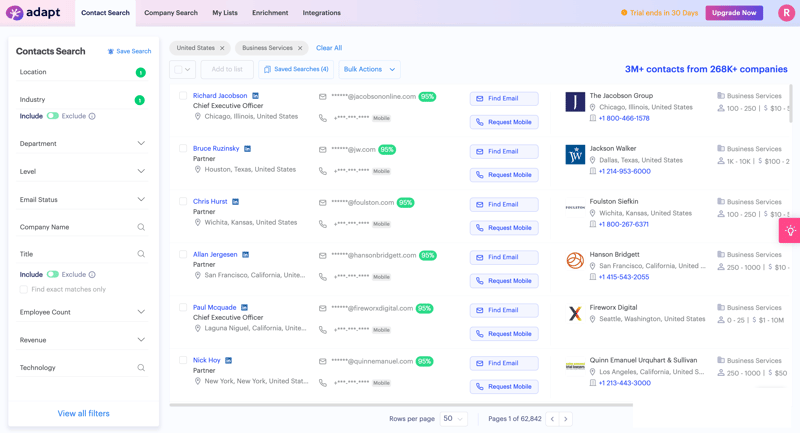Viewport: 800px width, 433px height.
Task: Open the Enrichment tab
Action: 270,13
